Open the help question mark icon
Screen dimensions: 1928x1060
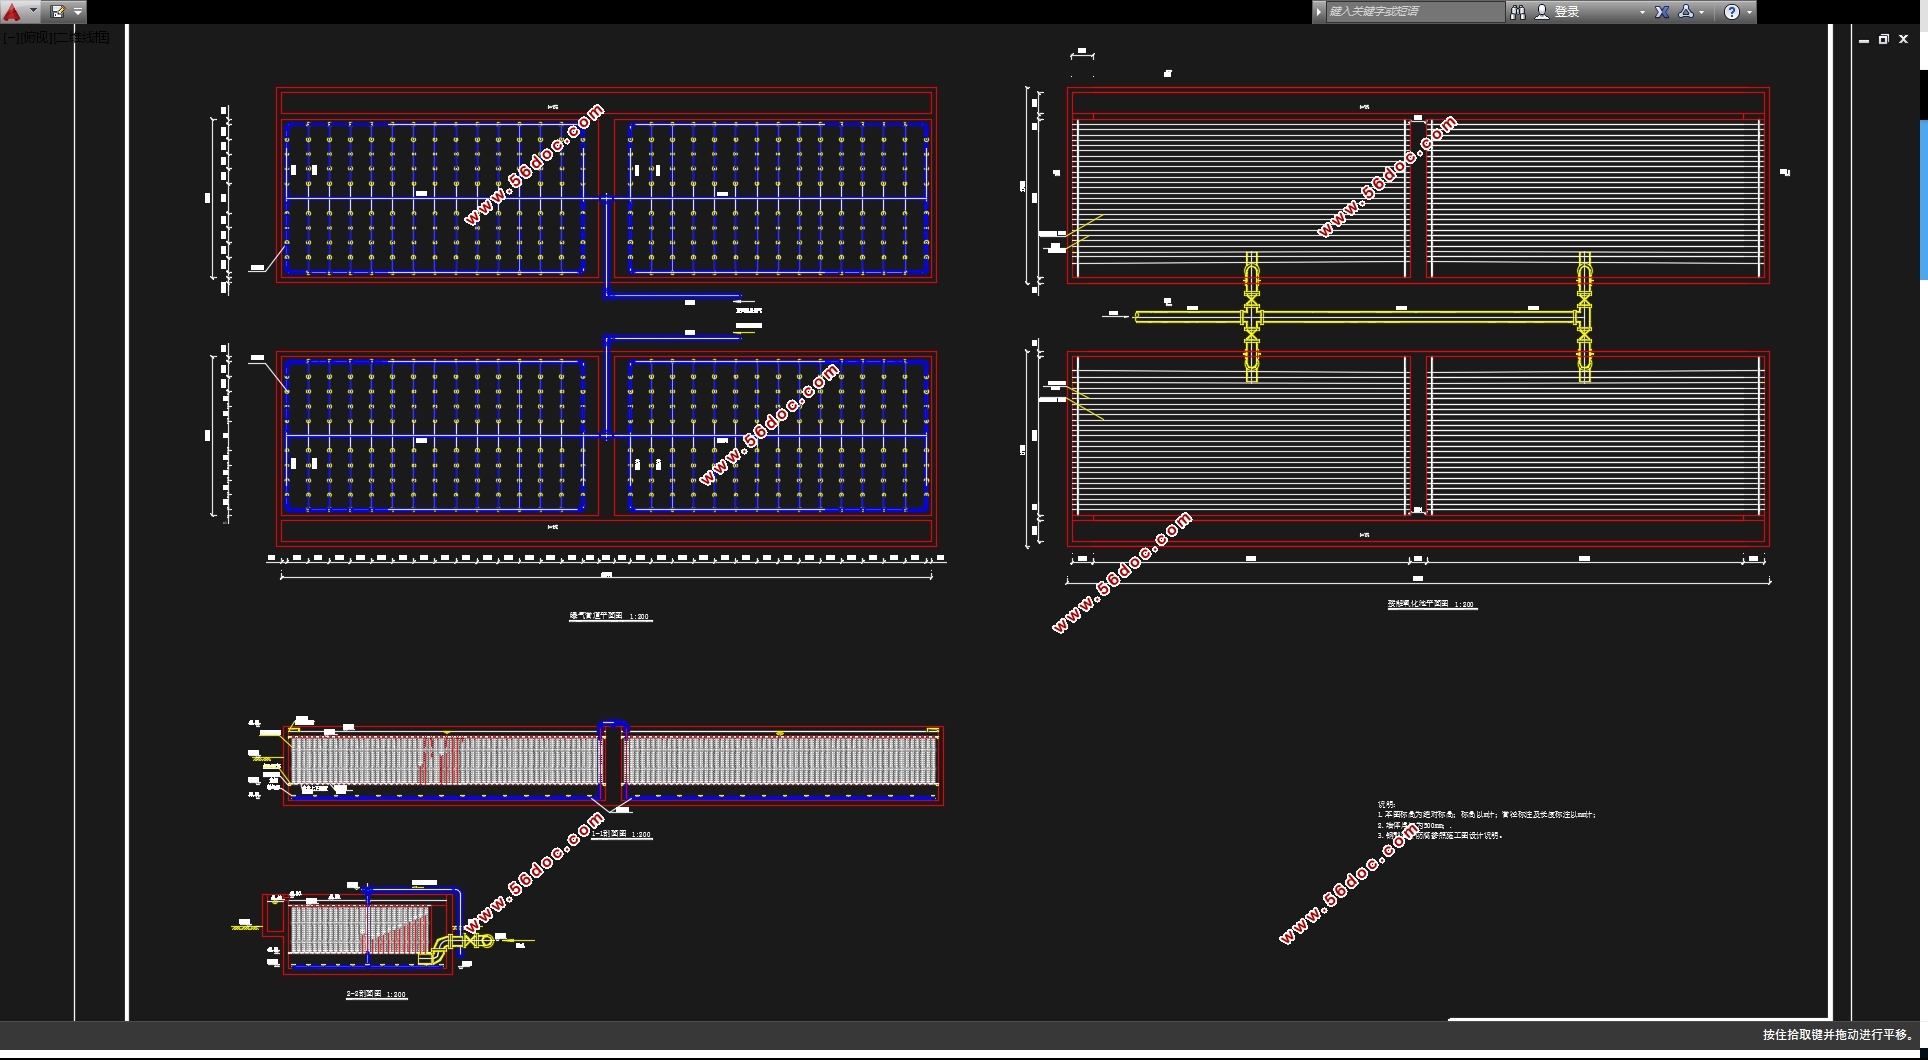(x=1732, y=12)
